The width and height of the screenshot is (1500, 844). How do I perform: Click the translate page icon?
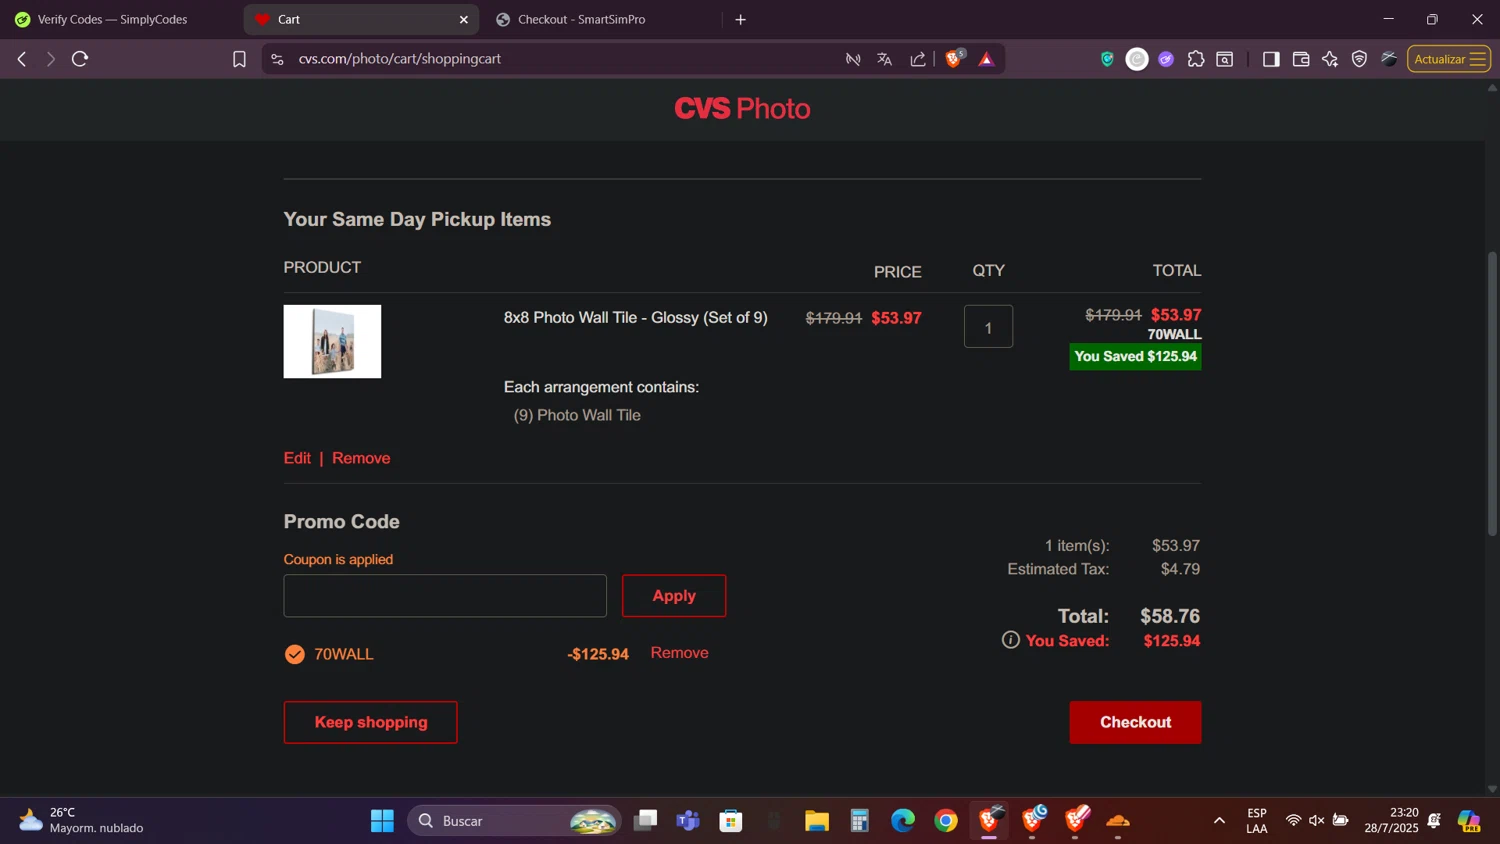point(885,59)
